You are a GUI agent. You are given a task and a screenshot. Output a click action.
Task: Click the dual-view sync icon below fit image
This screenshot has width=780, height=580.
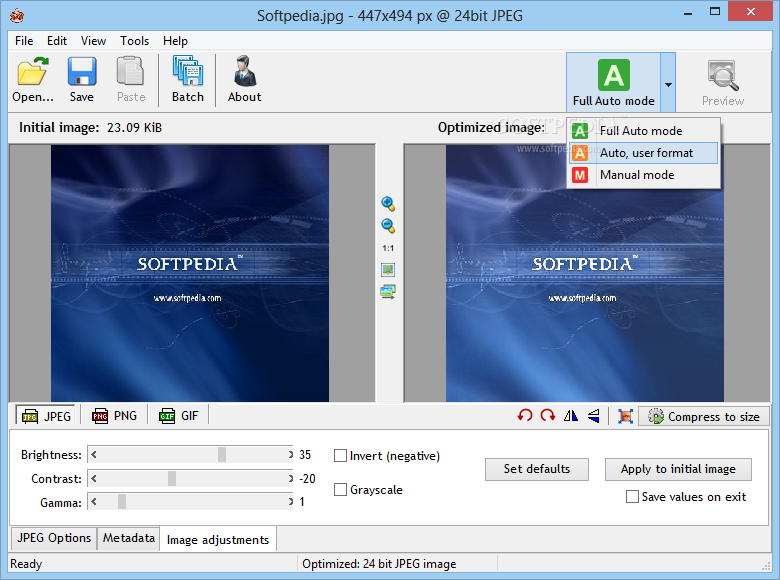point(388,291)
